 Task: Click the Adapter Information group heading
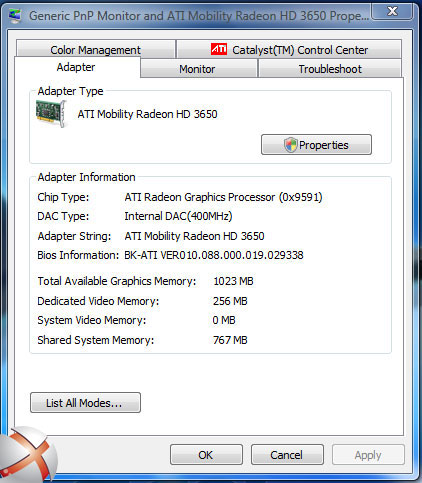coord(87,177)
